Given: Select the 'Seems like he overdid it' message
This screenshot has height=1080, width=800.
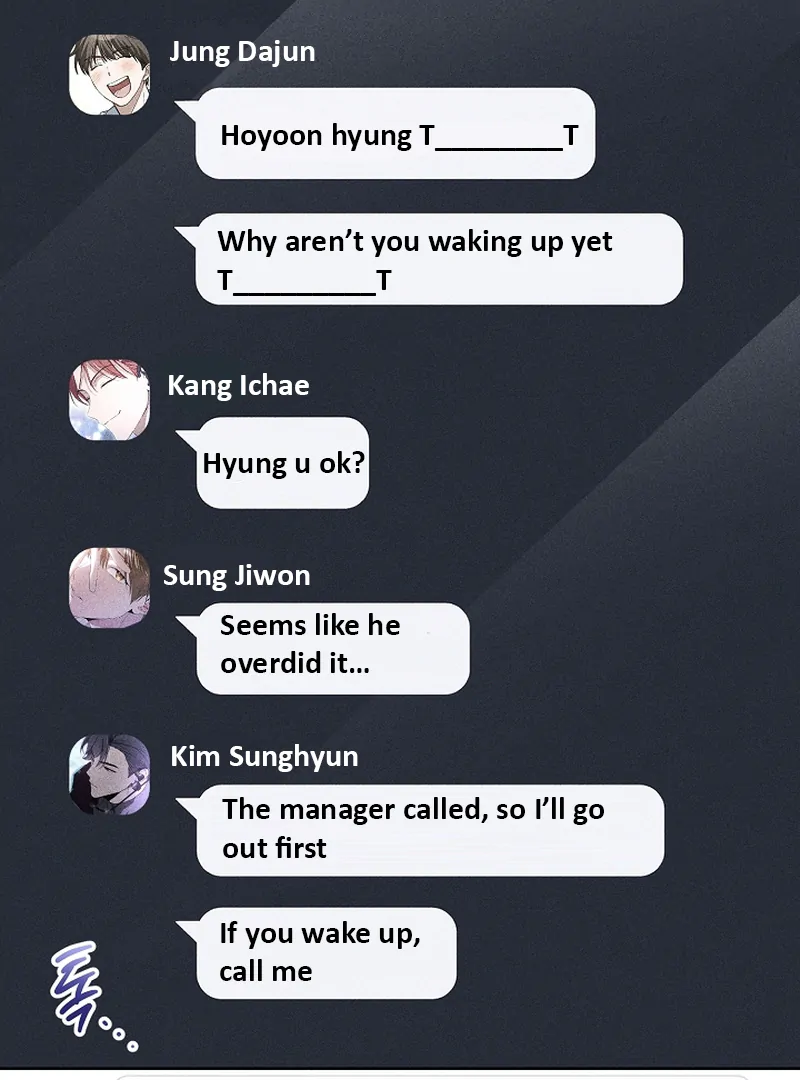Looking at the screenshot, I should 333,648.
